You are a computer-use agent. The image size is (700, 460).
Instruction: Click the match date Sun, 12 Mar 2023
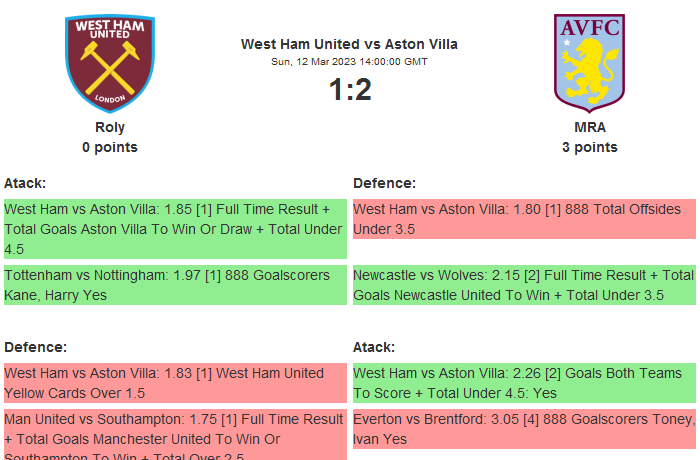349,61
